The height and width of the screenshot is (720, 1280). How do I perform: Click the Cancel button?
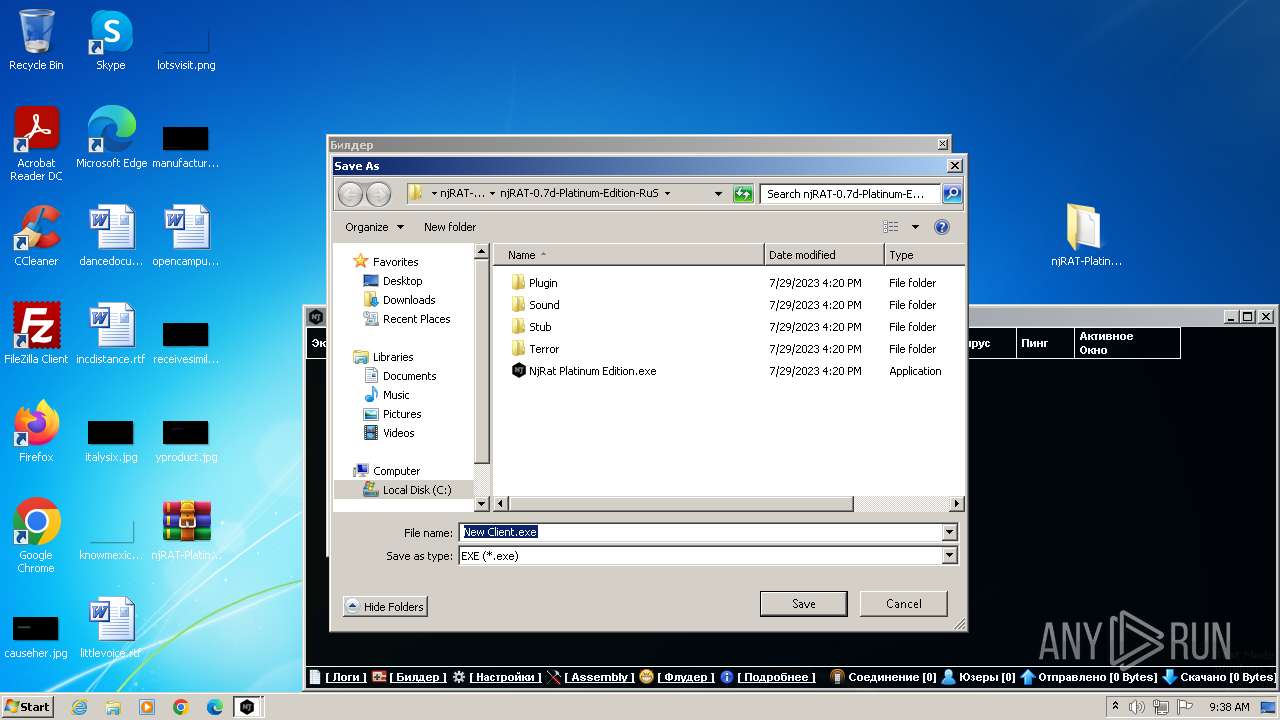904,604
